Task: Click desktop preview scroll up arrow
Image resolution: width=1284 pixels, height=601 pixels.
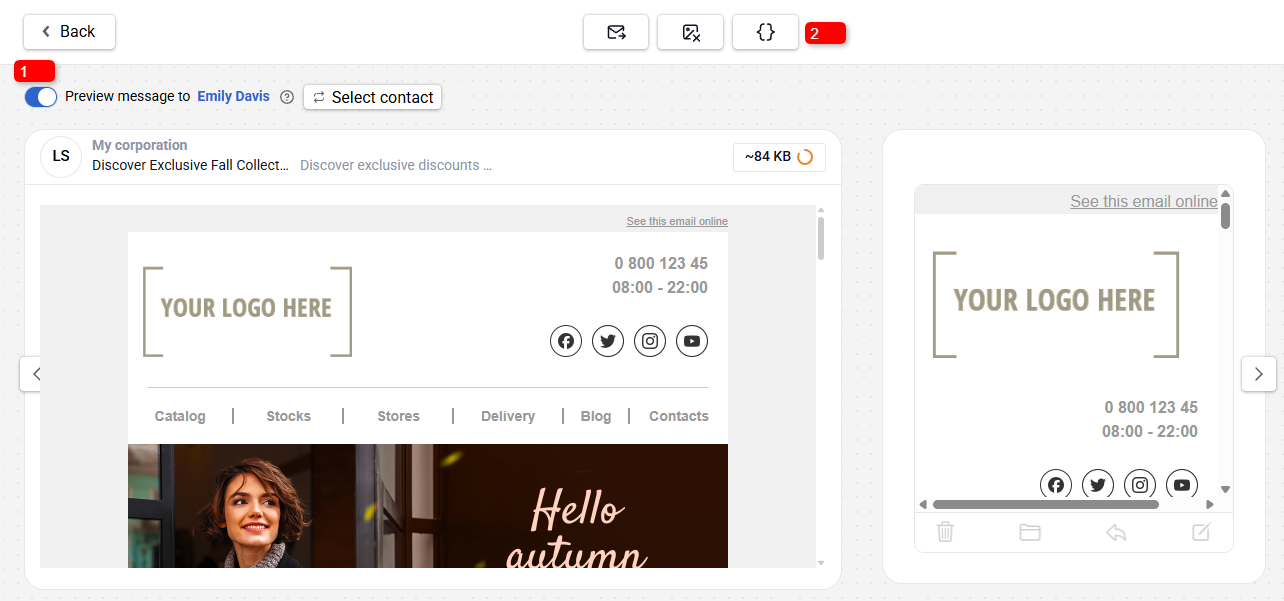Action: pyautogui.click(x=821, y=211)
